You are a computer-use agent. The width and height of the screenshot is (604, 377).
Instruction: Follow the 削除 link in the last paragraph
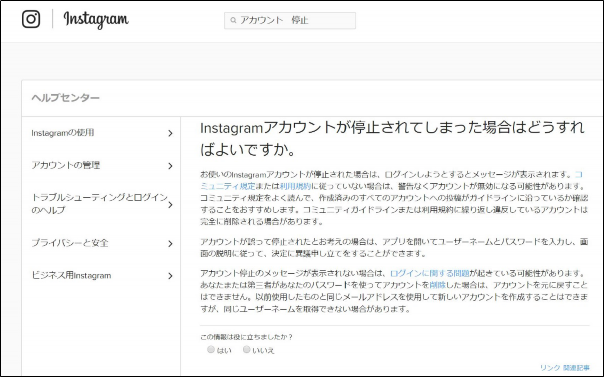click(438, 285)
